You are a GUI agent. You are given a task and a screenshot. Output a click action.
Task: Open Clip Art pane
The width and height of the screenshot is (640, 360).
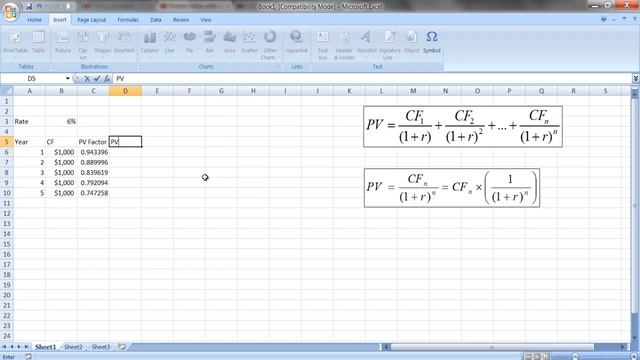[x=83, y=45]
